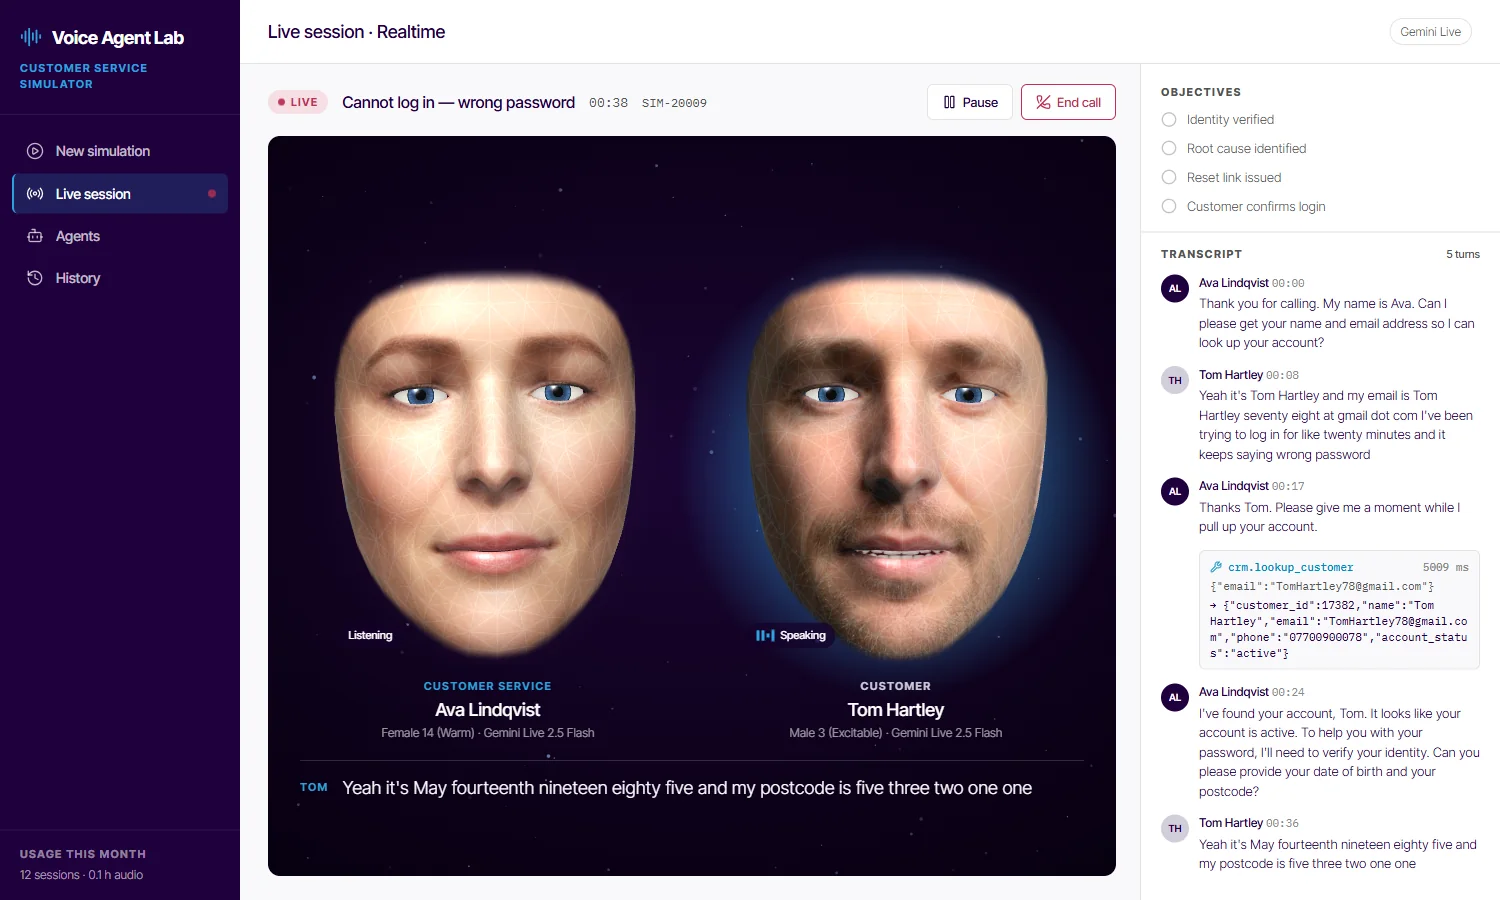Image resolution: width=1500 pixels, height=900 pixels.
Task: Click the TH avatar at 00:08
Action: [x=1175, y=380]
